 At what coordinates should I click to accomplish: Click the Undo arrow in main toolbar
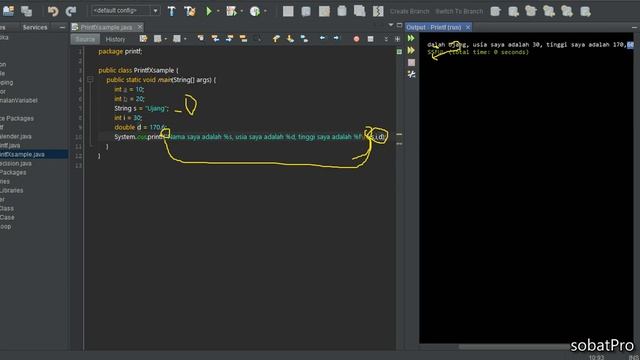coord(53,11)
